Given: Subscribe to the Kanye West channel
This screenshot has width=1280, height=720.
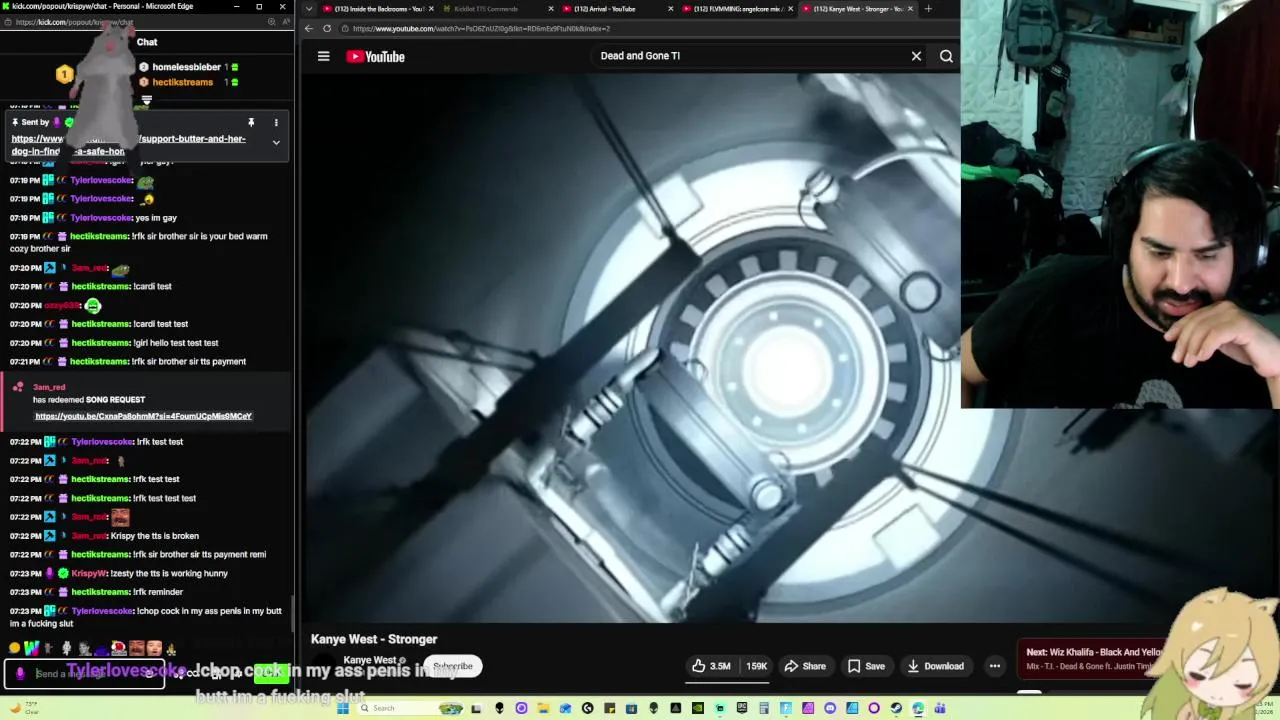Looking at the screenshot, I should pyautogui.click(x=453, y=666).
